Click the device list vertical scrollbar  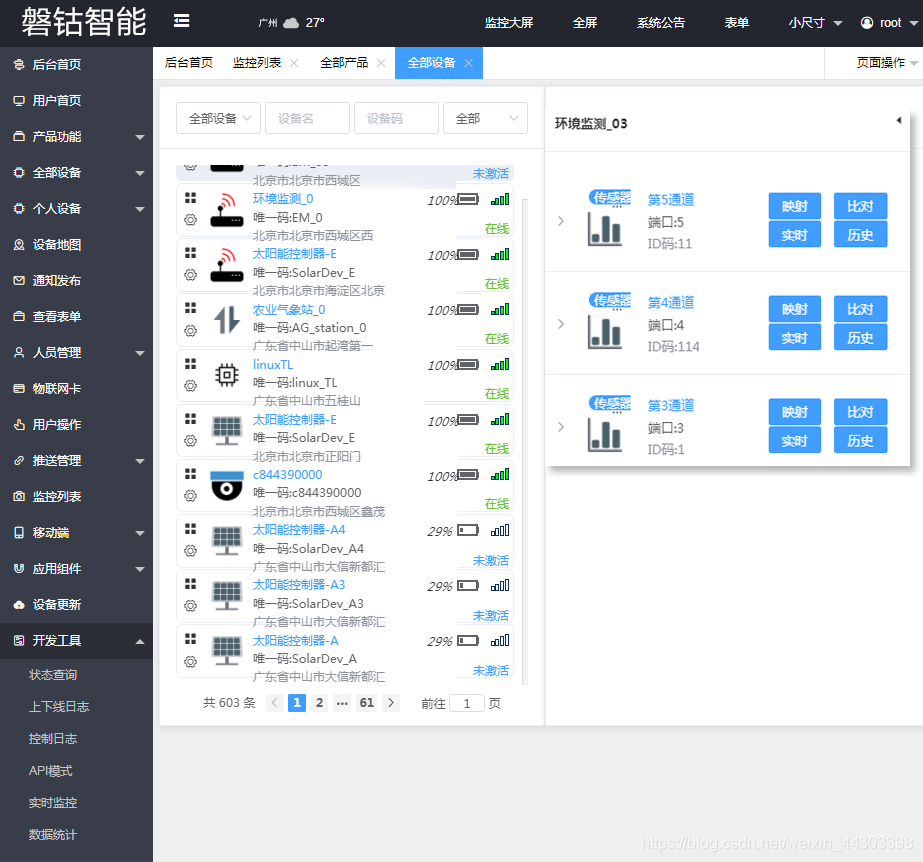click(x=524, y=442)
